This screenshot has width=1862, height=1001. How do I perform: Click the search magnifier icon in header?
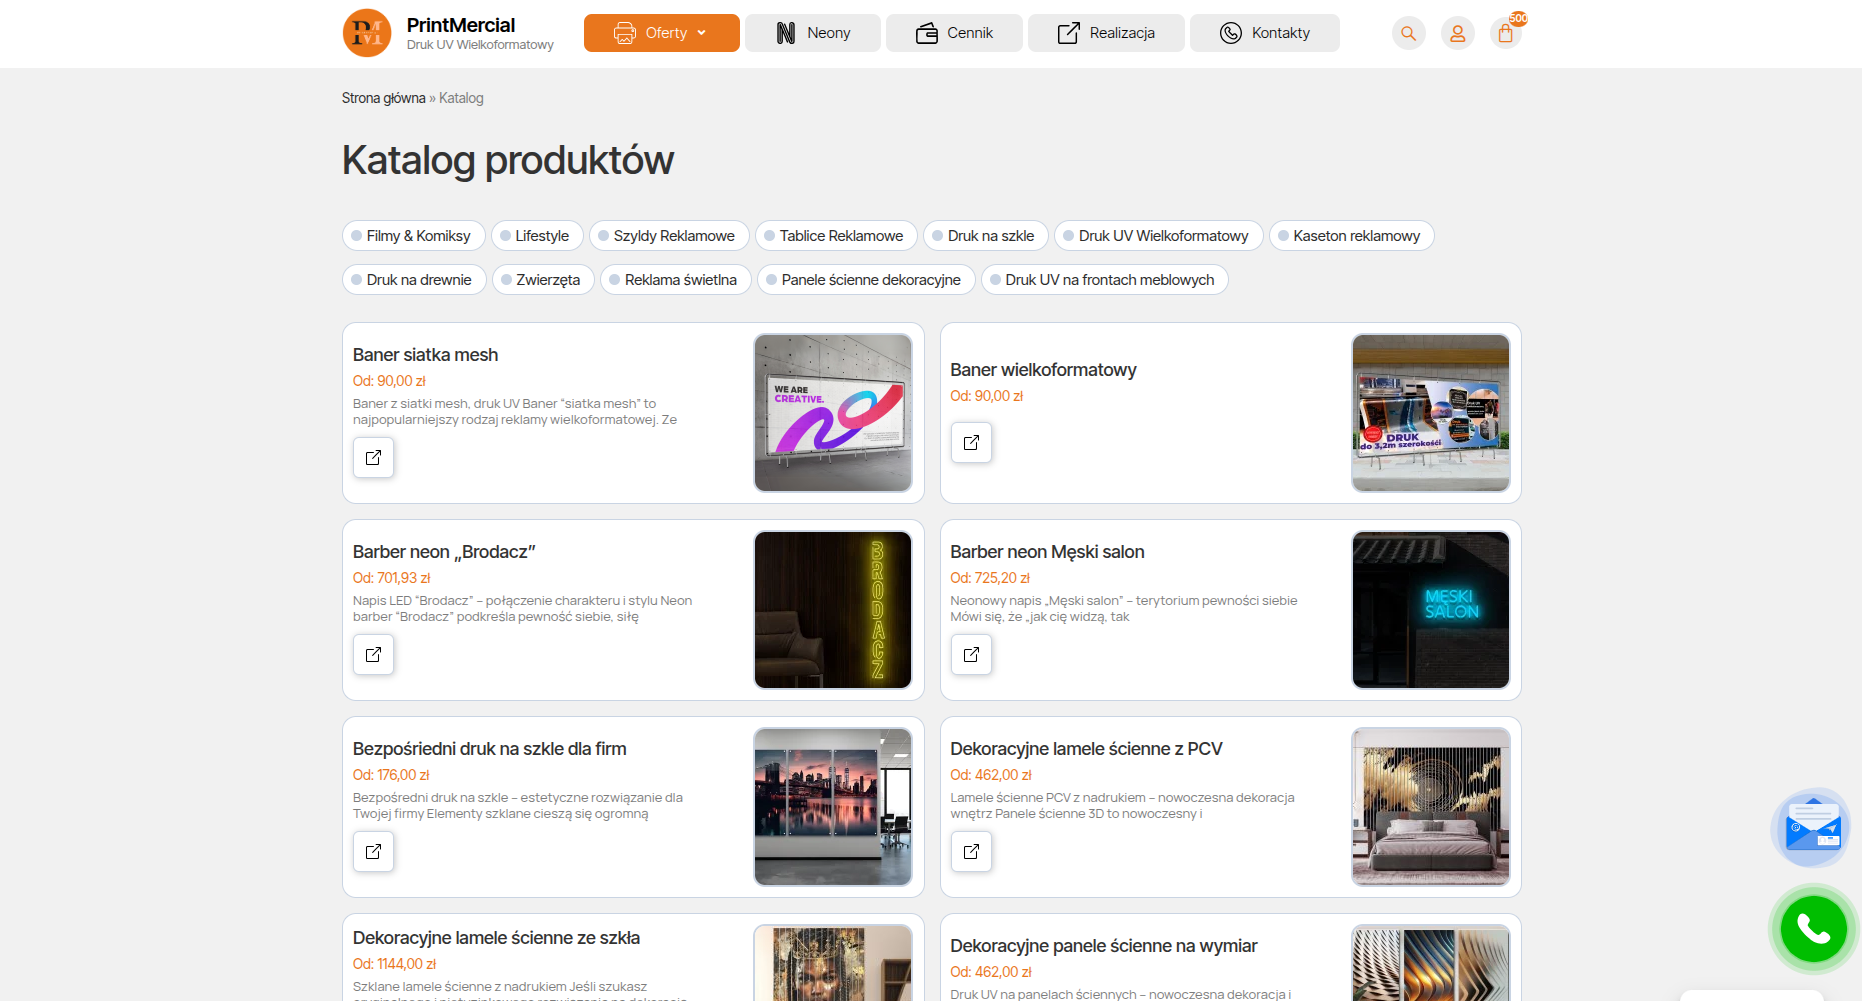(x=1408, y=33)
